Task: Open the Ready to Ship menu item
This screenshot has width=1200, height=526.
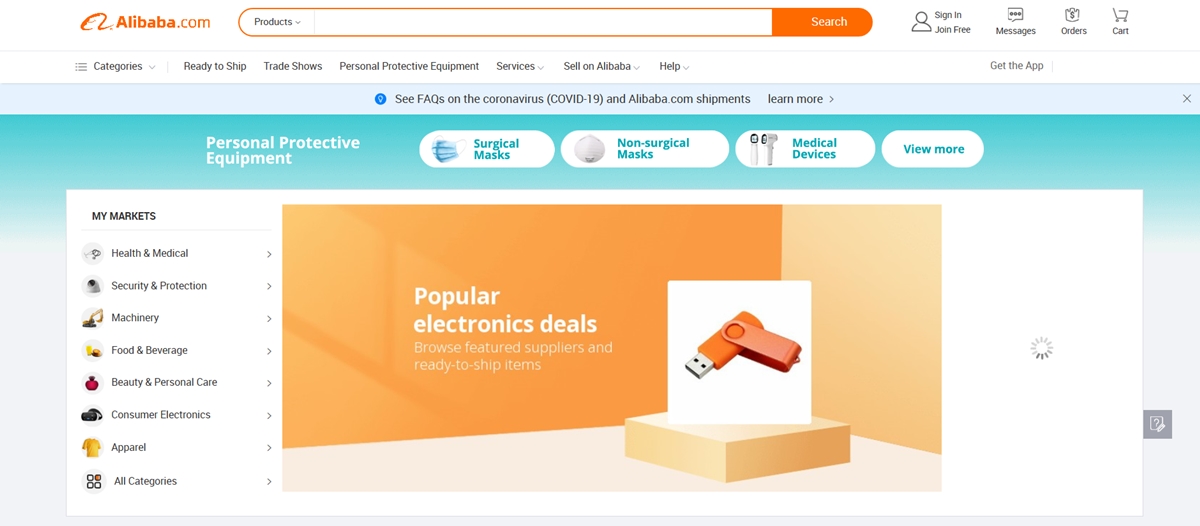Action: tap(215, 67)
